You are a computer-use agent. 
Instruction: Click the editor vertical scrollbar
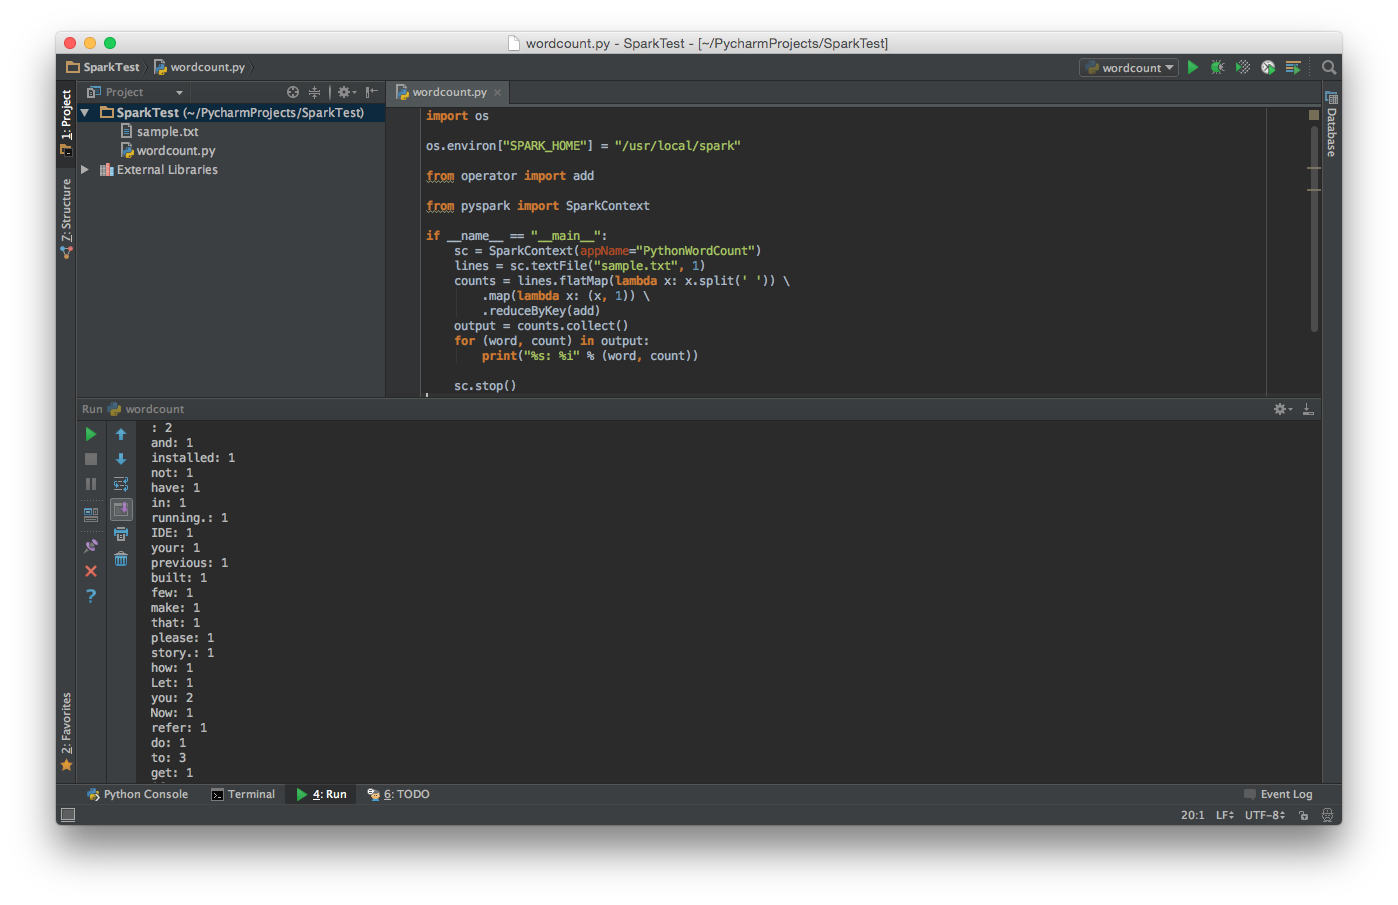tap(1314, 230)
